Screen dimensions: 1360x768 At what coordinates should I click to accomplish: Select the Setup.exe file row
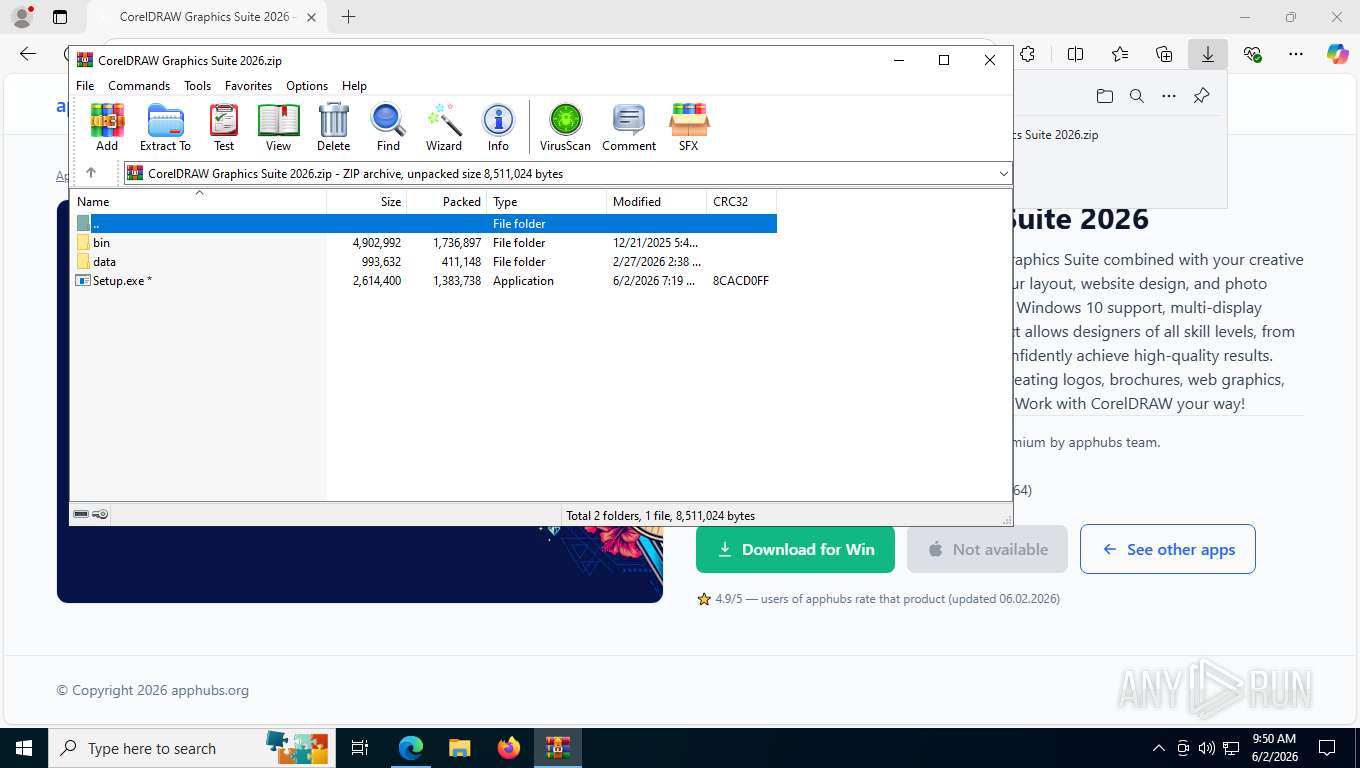[x=424, y=281]
